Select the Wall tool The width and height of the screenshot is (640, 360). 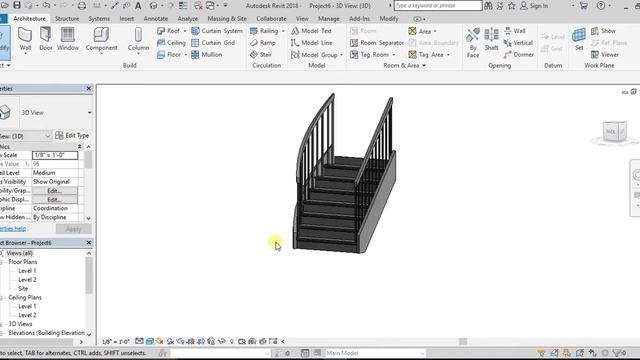[25, 40]
